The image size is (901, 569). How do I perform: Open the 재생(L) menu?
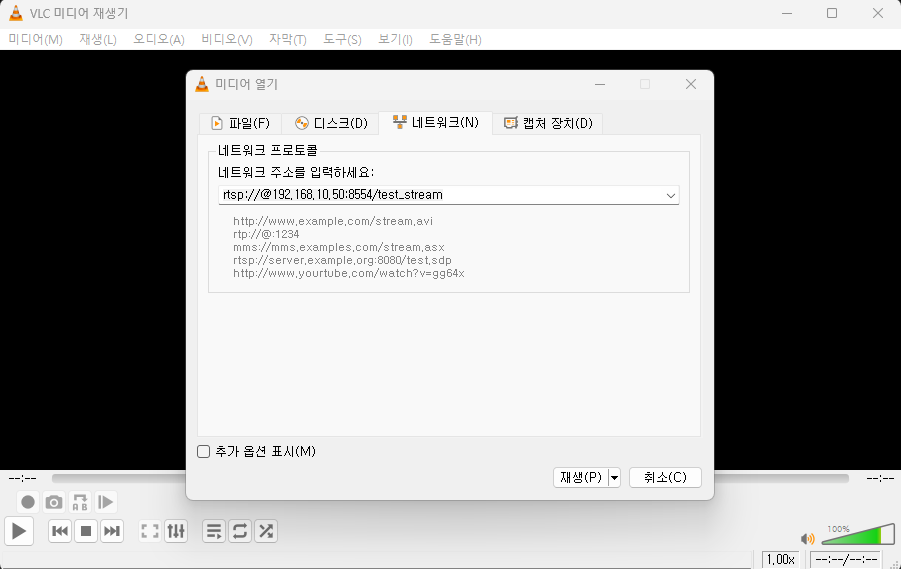click(x=98, y=40)
